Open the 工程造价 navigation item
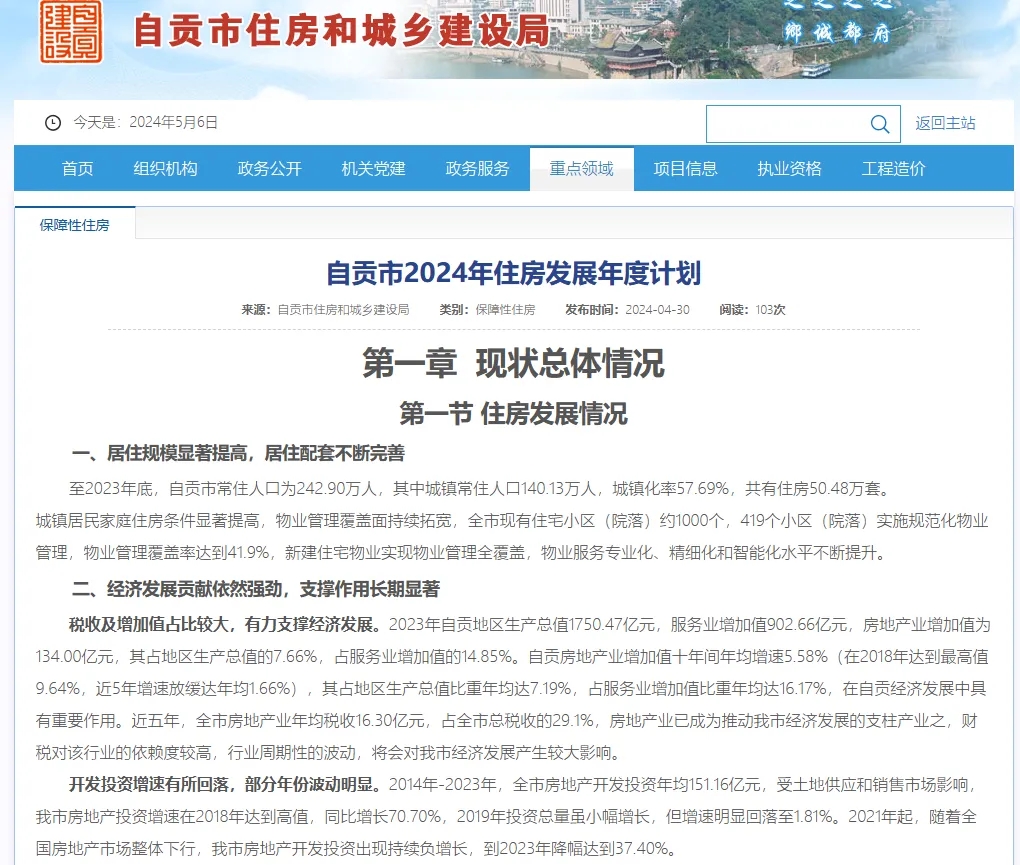 pos(894,168)
